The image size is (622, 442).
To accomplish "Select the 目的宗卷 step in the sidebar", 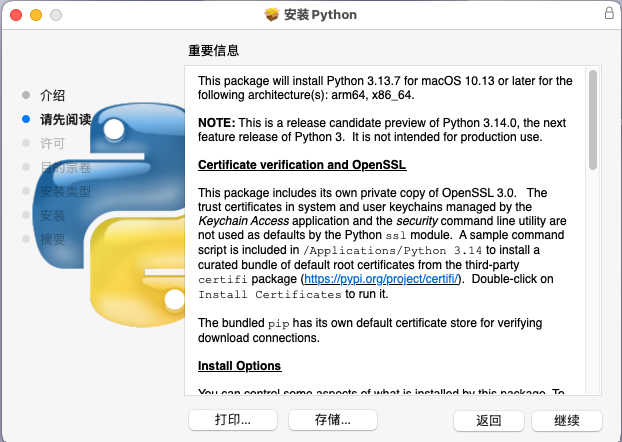I will point(65,167).
